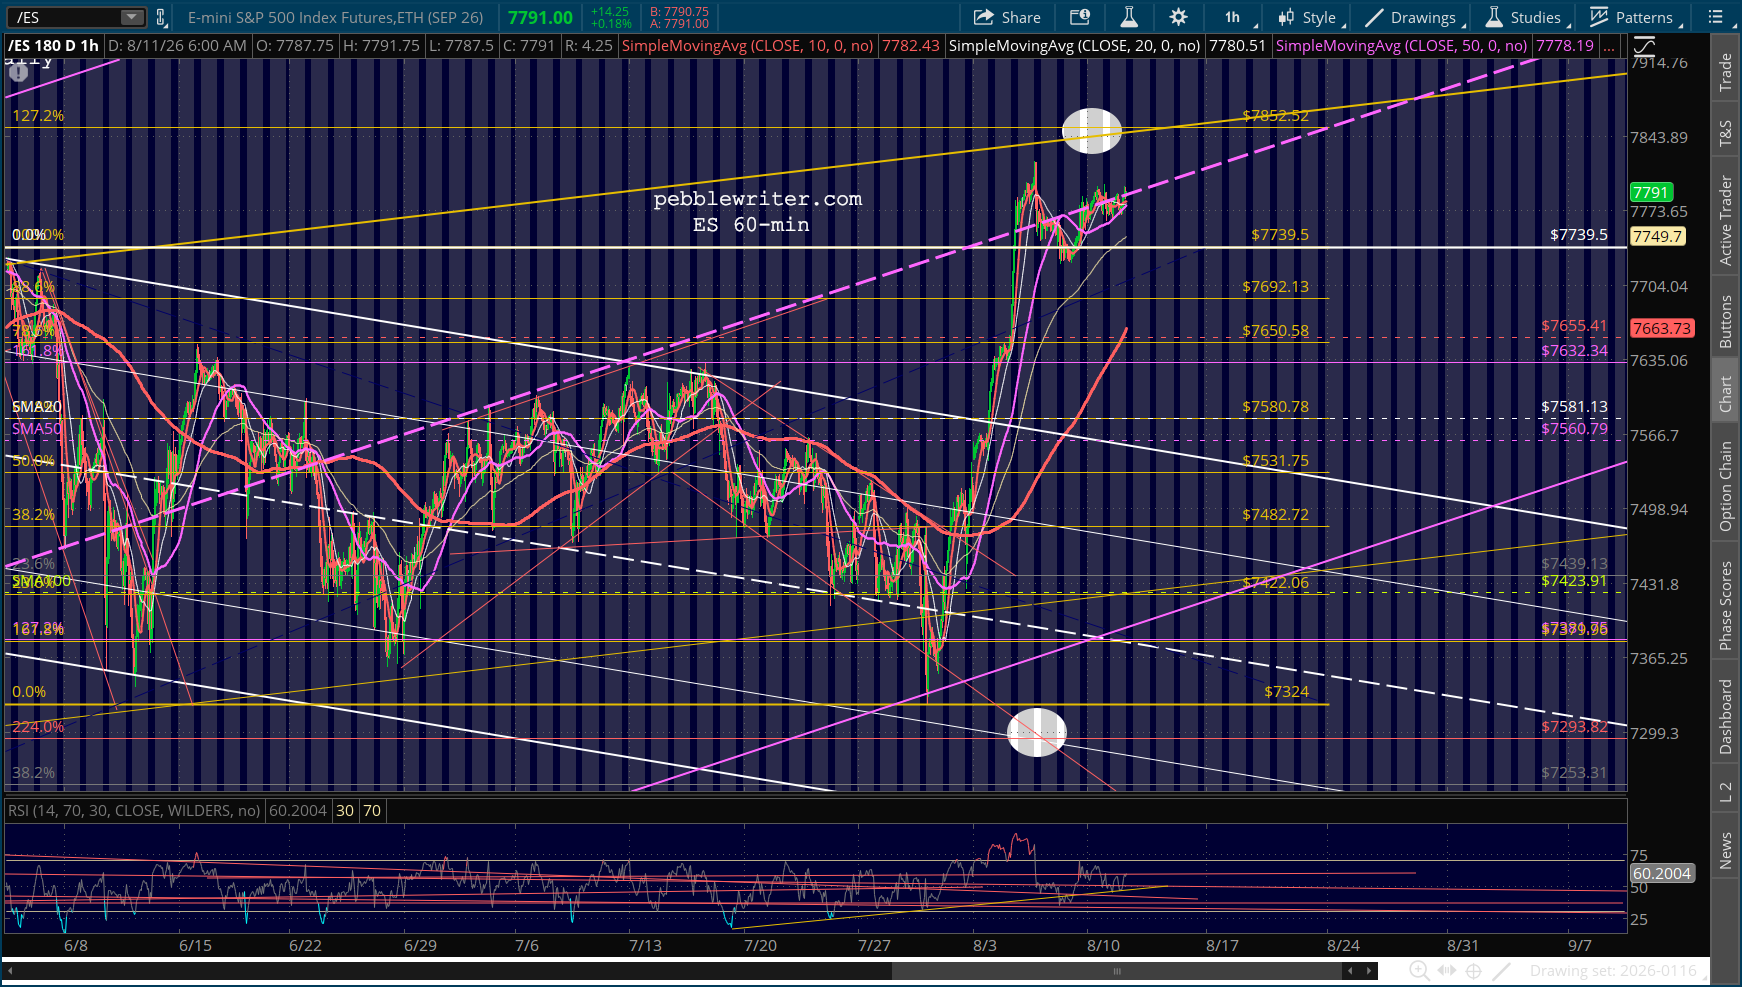Click the 7749.7 price axis bubble
The height and width of the screenshot is (987, 1742).
pyautogui.click(x=1657, y=237)
